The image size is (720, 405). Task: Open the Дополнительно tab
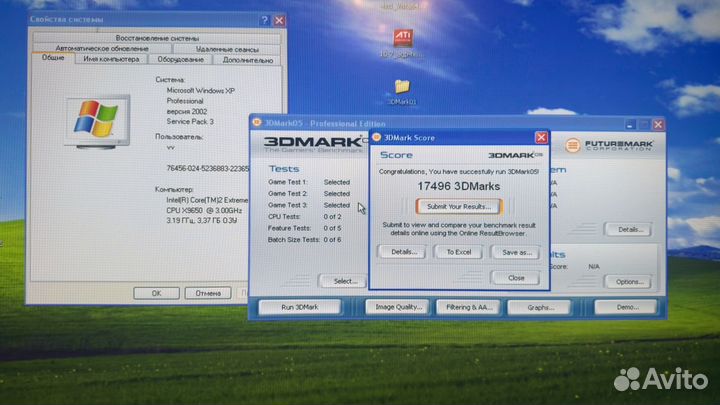tap(248, 60)
